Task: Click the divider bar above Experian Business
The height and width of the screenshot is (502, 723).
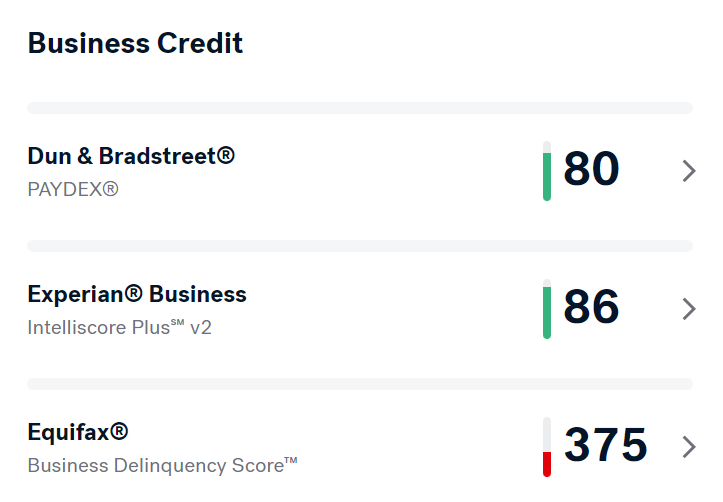Action: coord(360,246)
